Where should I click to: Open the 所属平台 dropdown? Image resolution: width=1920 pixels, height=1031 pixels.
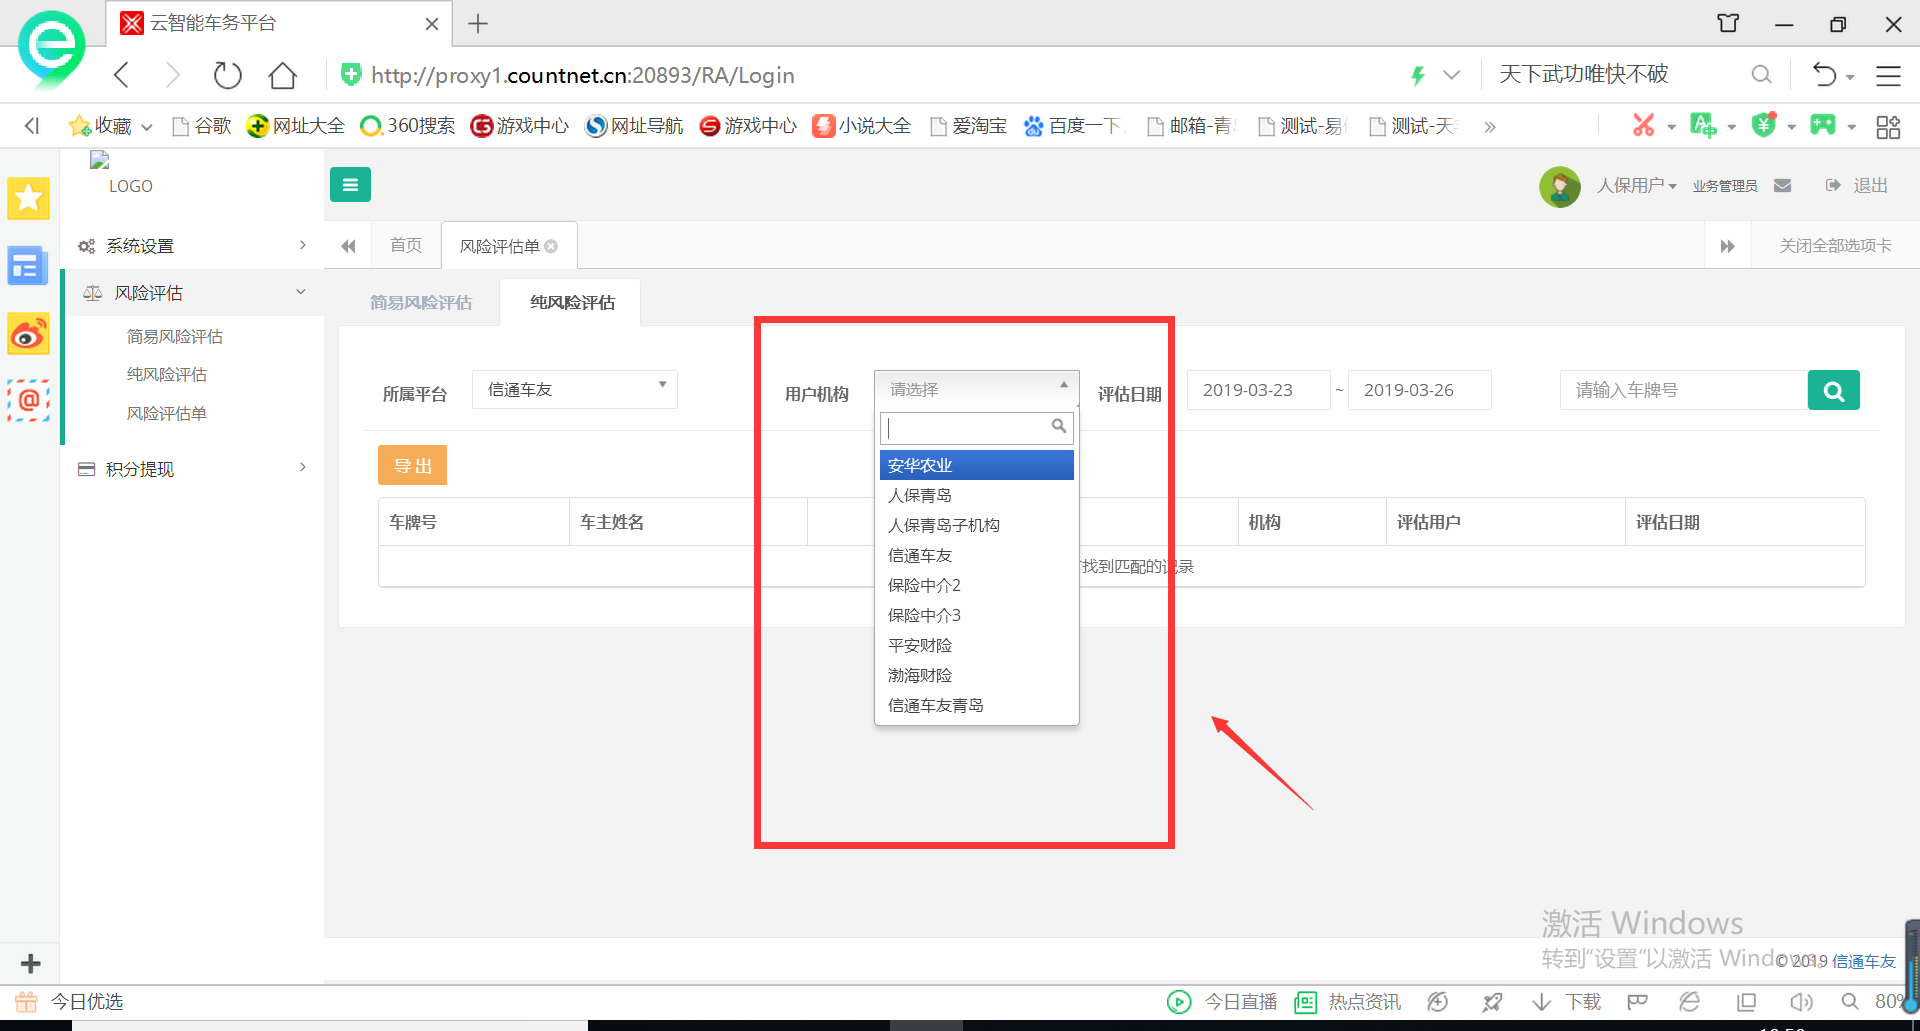[575, 390]
